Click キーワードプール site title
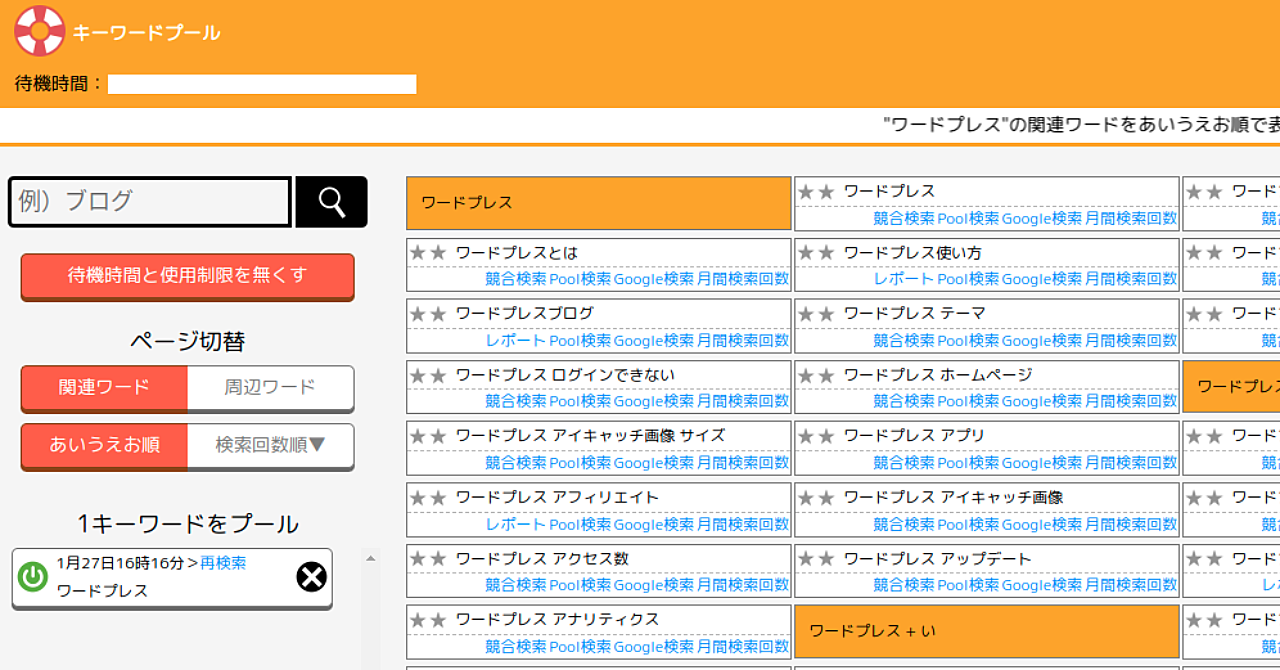 146,32
